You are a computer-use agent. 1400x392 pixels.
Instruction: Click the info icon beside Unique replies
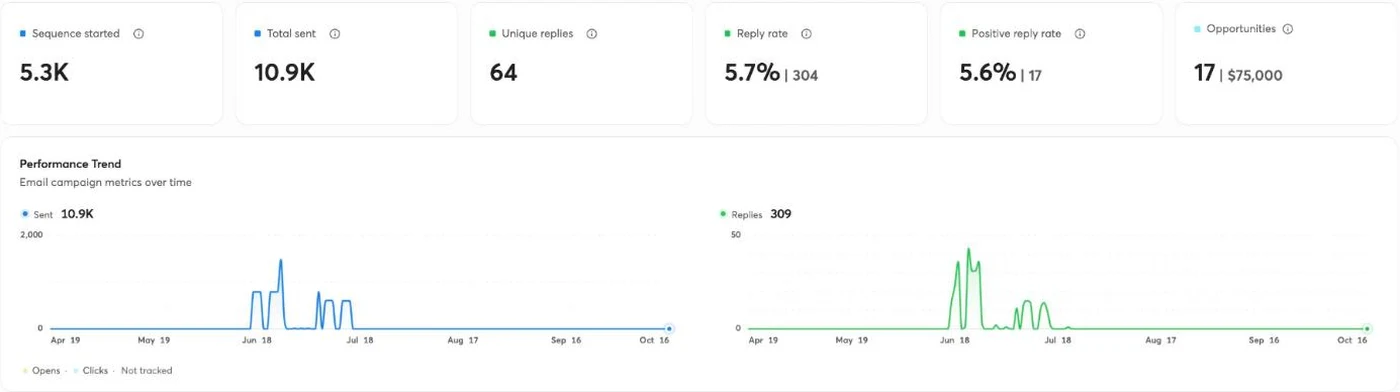pos(592,34)
